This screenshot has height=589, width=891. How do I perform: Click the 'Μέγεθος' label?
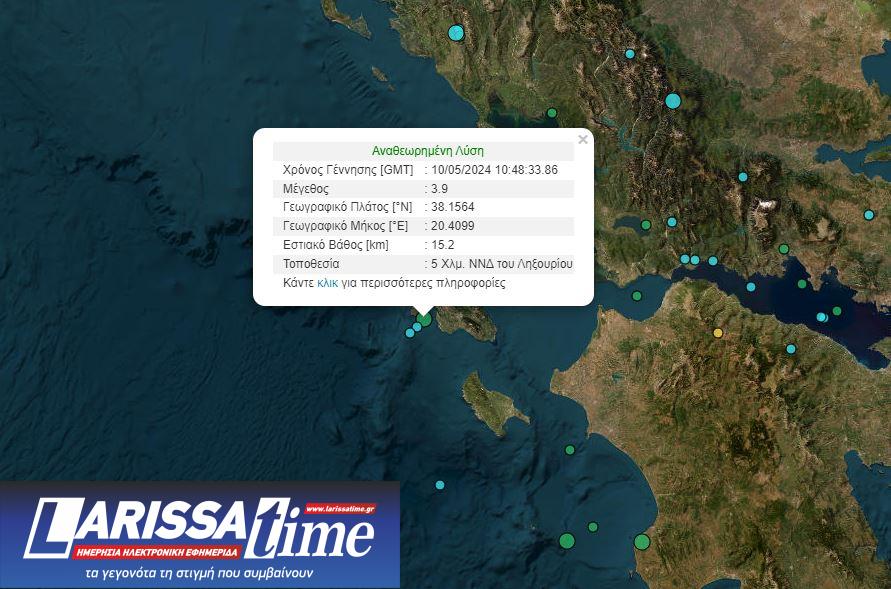pyautogui.click(x=306, y=189)
